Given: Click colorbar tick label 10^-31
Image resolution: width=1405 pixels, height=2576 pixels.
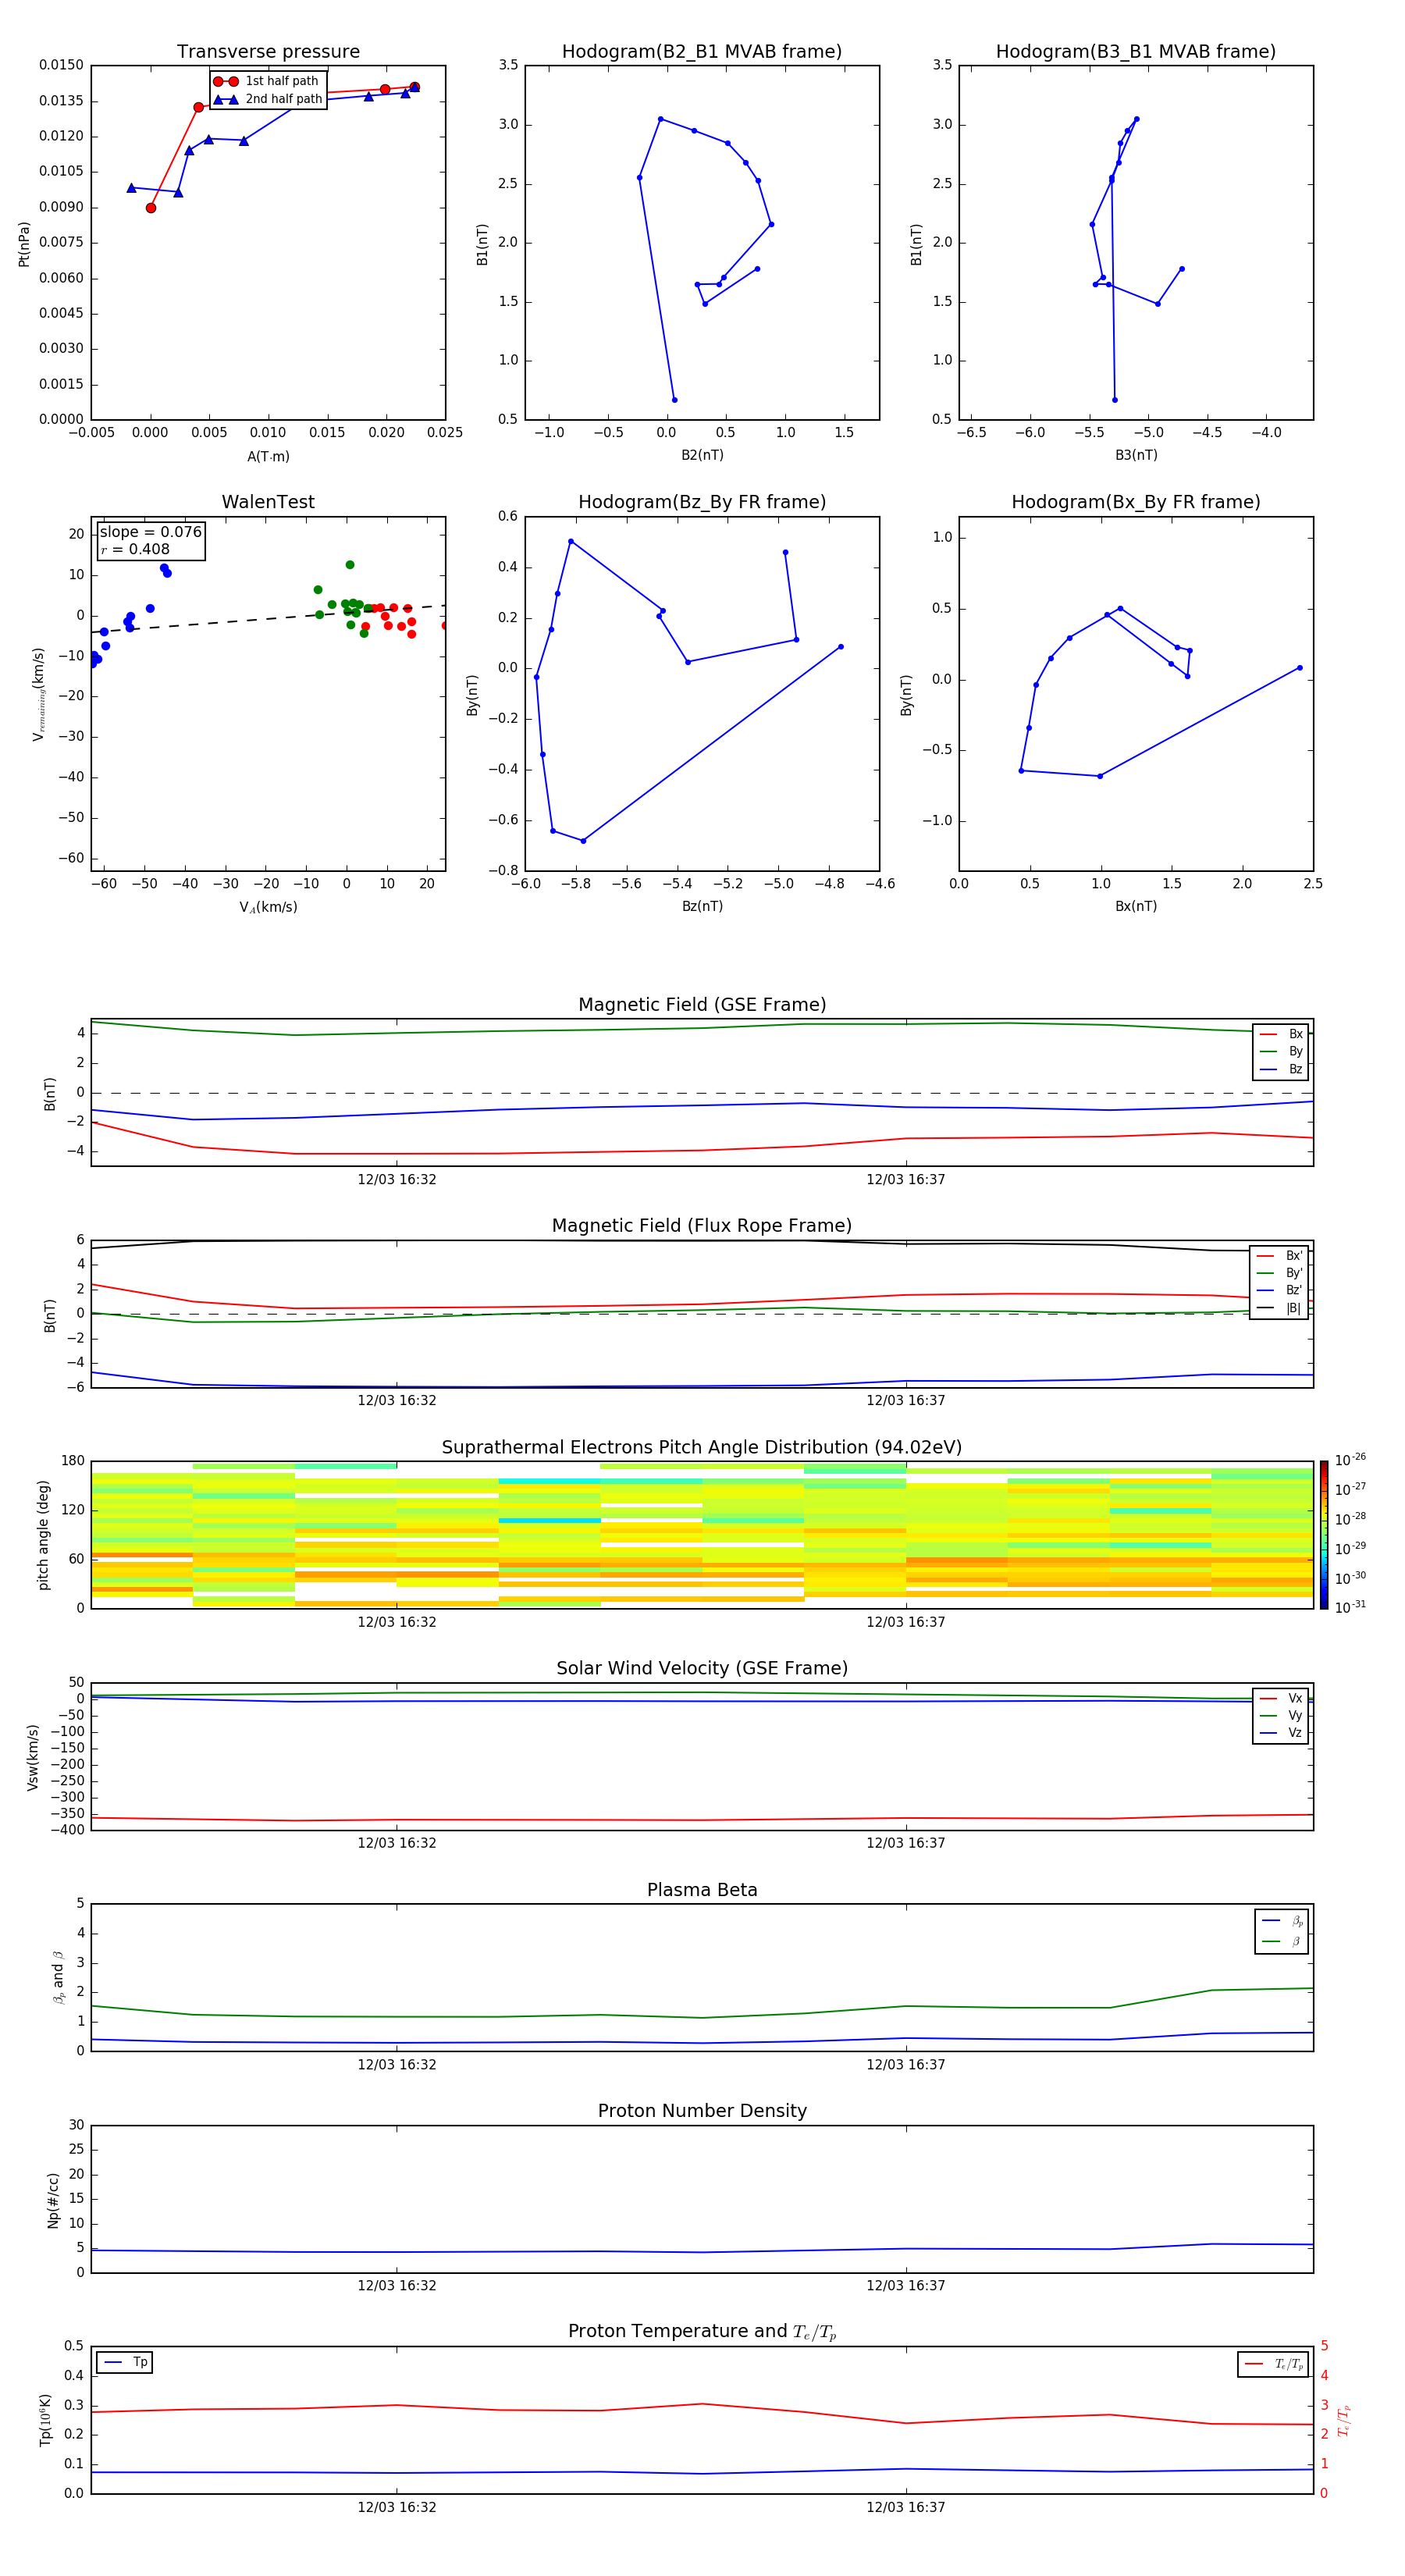Looking at the screenshot, I should pyautogui.click(x=1350, y=1607).
